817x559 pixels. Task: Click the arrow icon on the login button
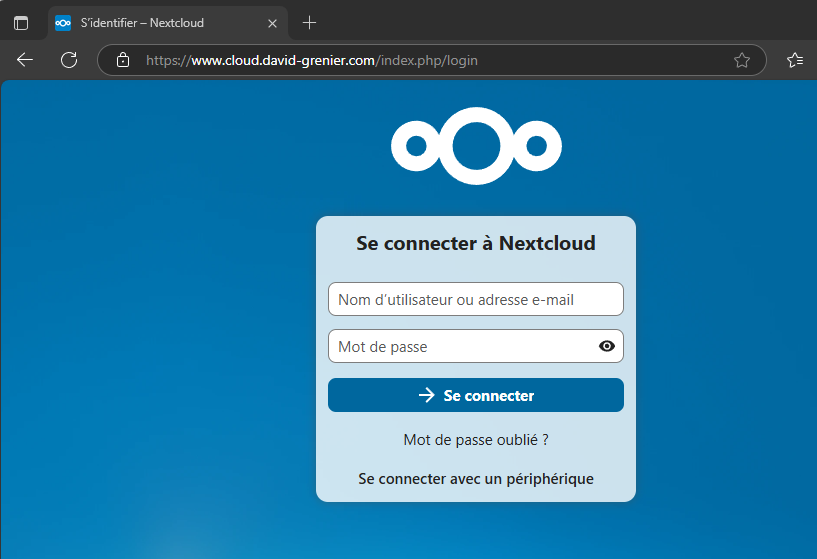pos(427,395)
